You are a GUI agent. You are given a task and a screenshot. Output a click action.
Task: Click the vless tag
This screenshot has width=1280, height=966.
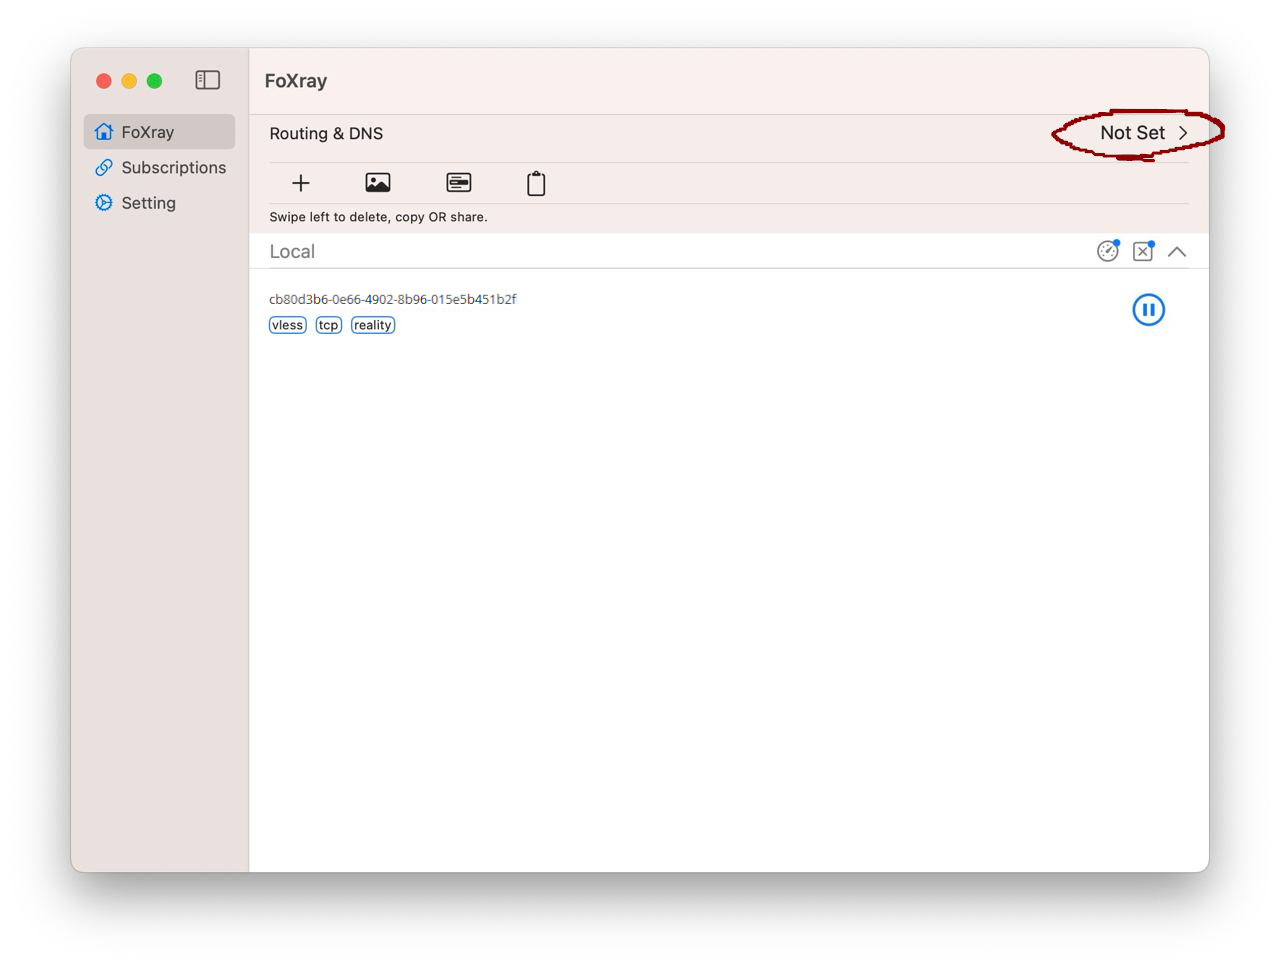point(288,325)
